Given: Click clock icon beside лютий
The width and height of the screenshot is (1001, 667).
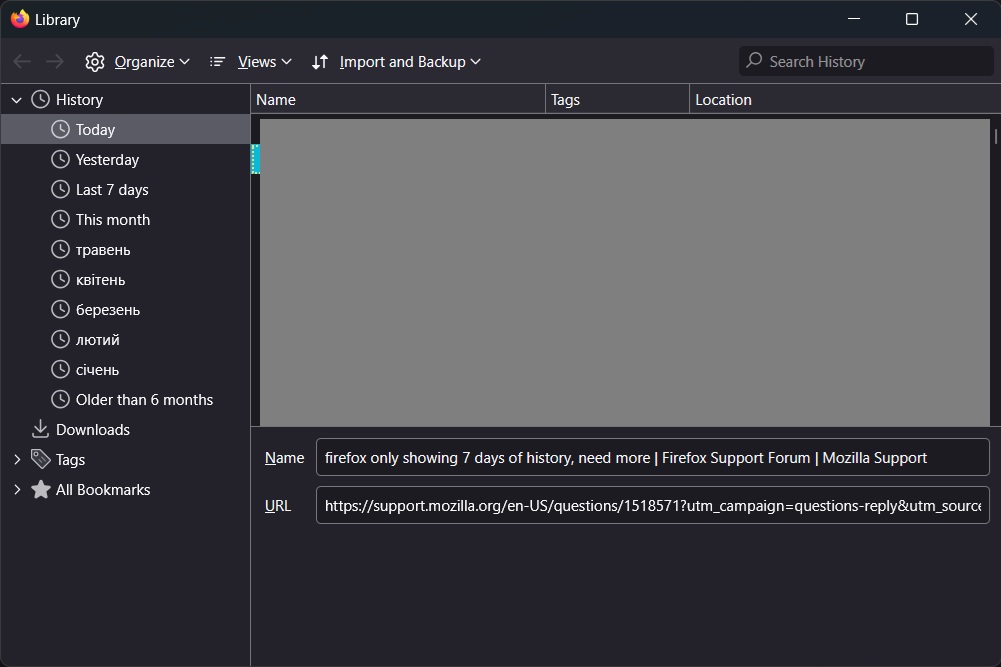Looking at the screenshot, I should [x=60, y=339].
